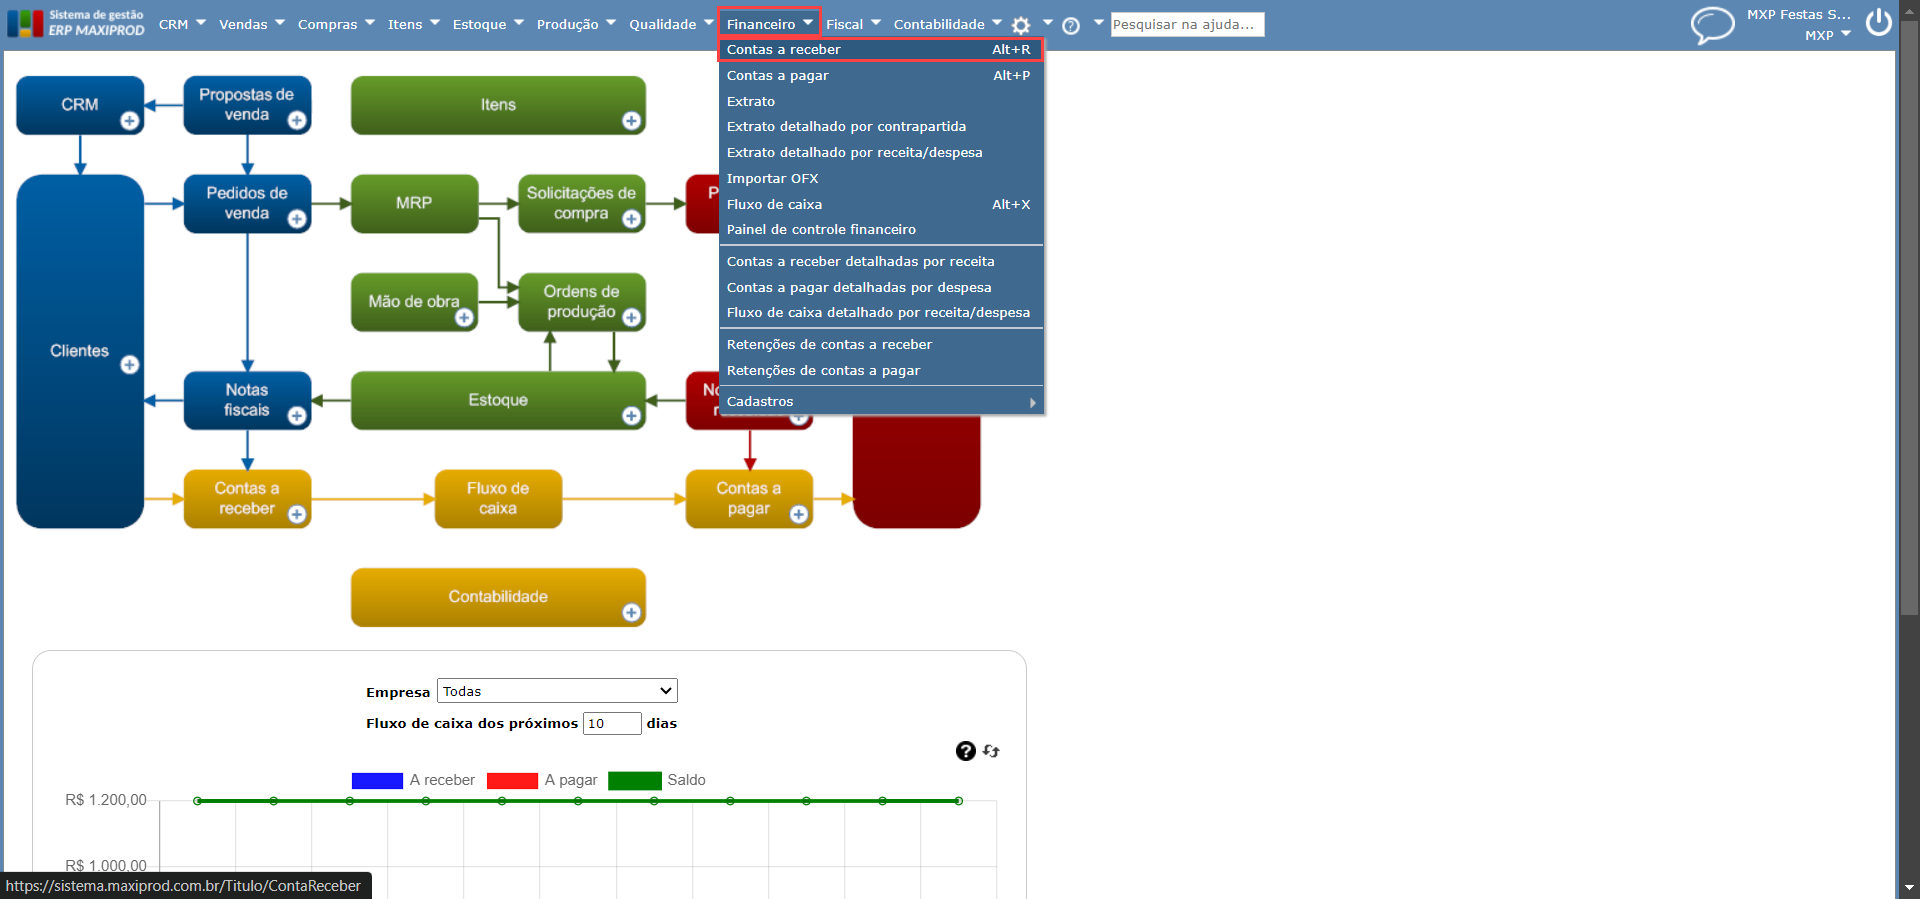Open the CRM dropdown menu
This screenshot has width=1920, height=899.
182,24
